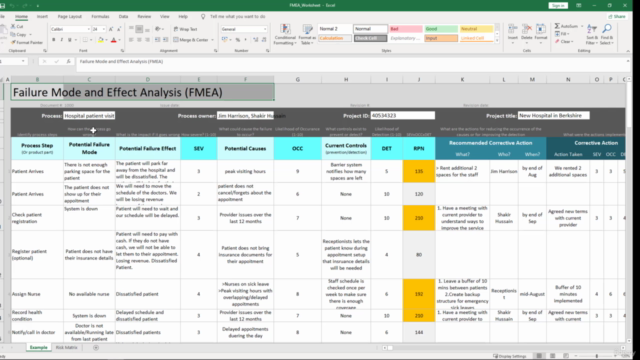
Task: Apply the Neutral cell style
Action: click(x=476, y=29)
